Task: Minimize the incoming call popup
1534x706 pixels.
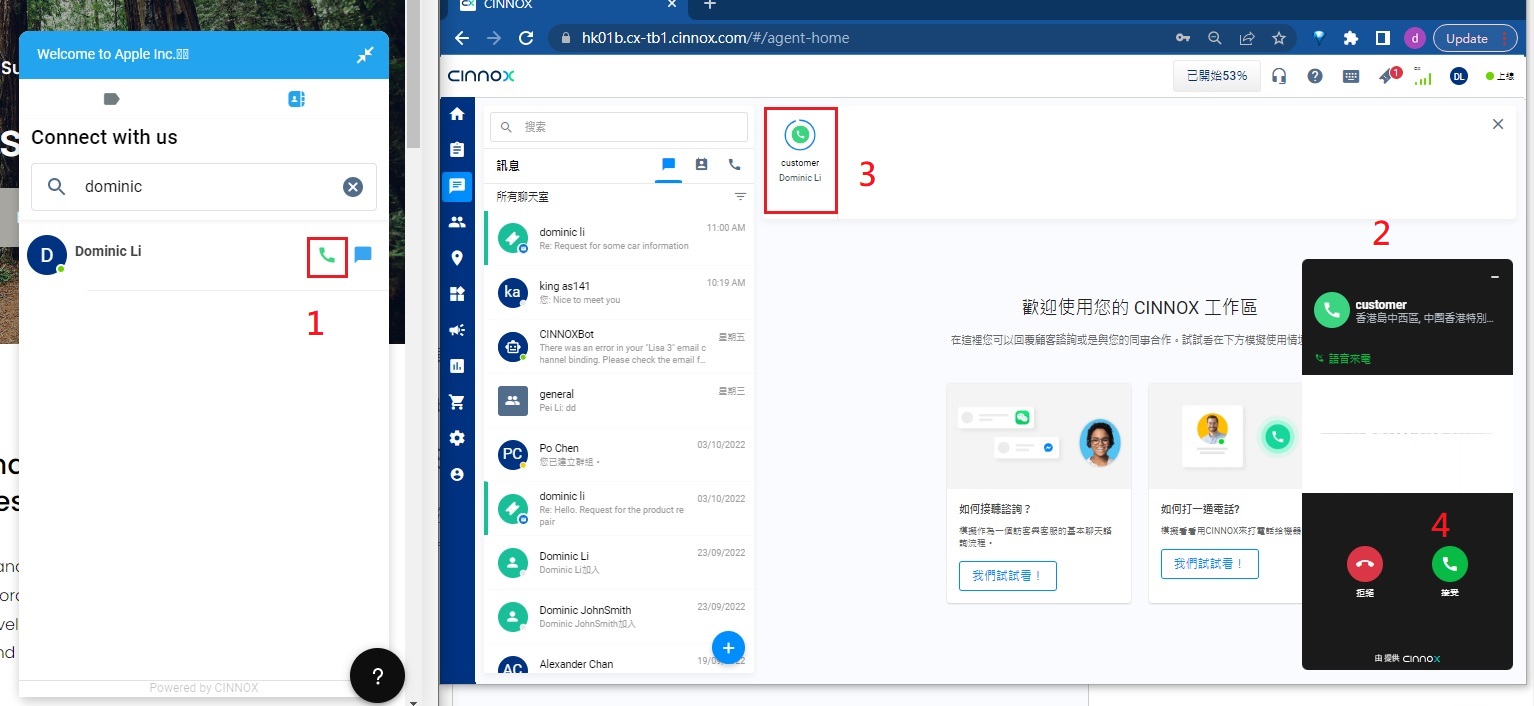Action: pos(1495,277)
